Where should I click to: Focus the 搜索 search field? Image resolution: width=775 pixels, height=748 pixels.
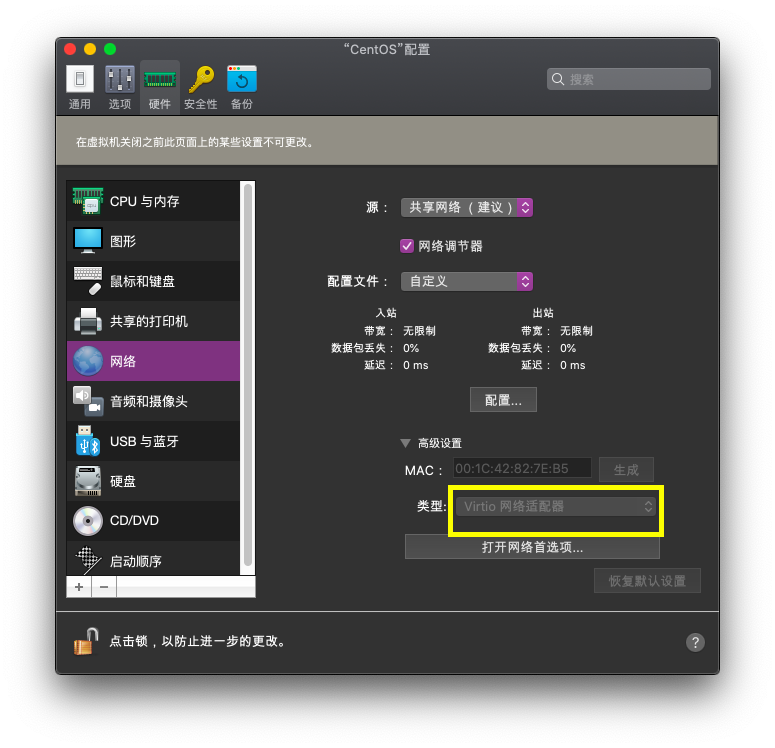click(629, 79)
